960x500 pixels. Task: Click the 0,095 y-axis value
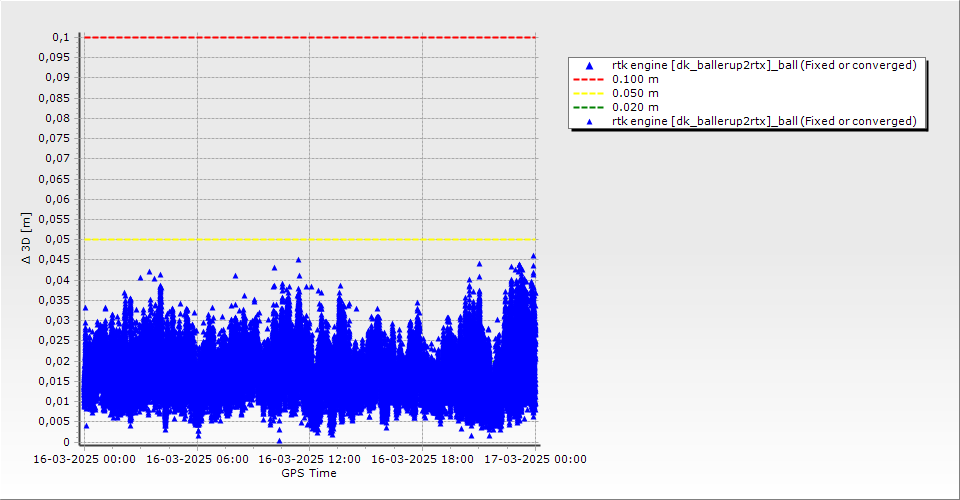54,58
